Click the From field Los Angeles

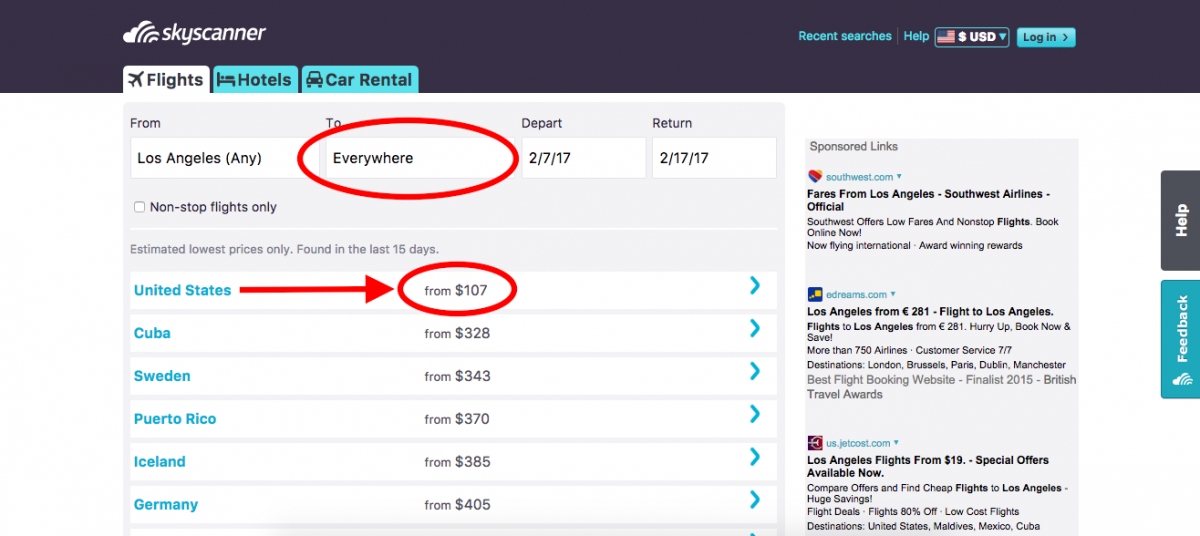tap(224, 158)
